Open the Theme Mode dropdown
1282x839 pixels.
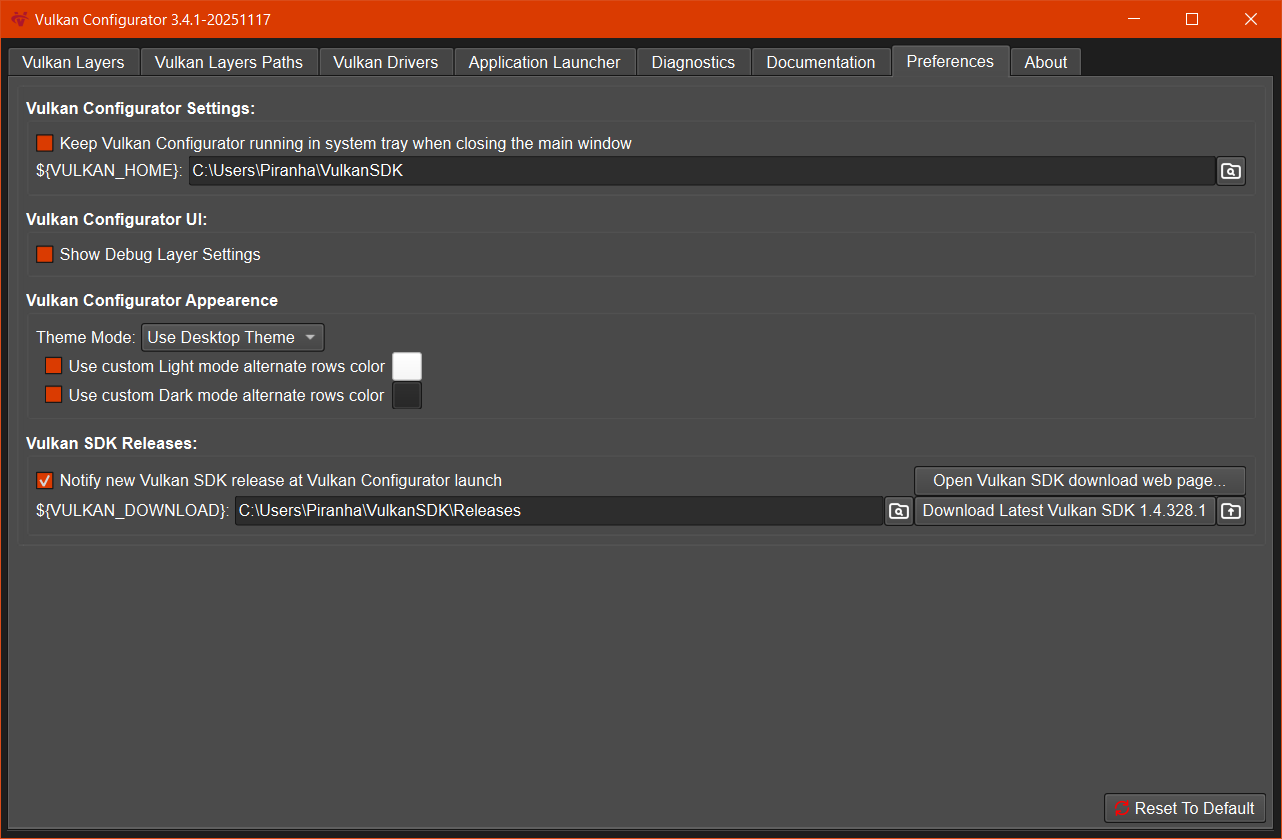(x=232, y=337)
